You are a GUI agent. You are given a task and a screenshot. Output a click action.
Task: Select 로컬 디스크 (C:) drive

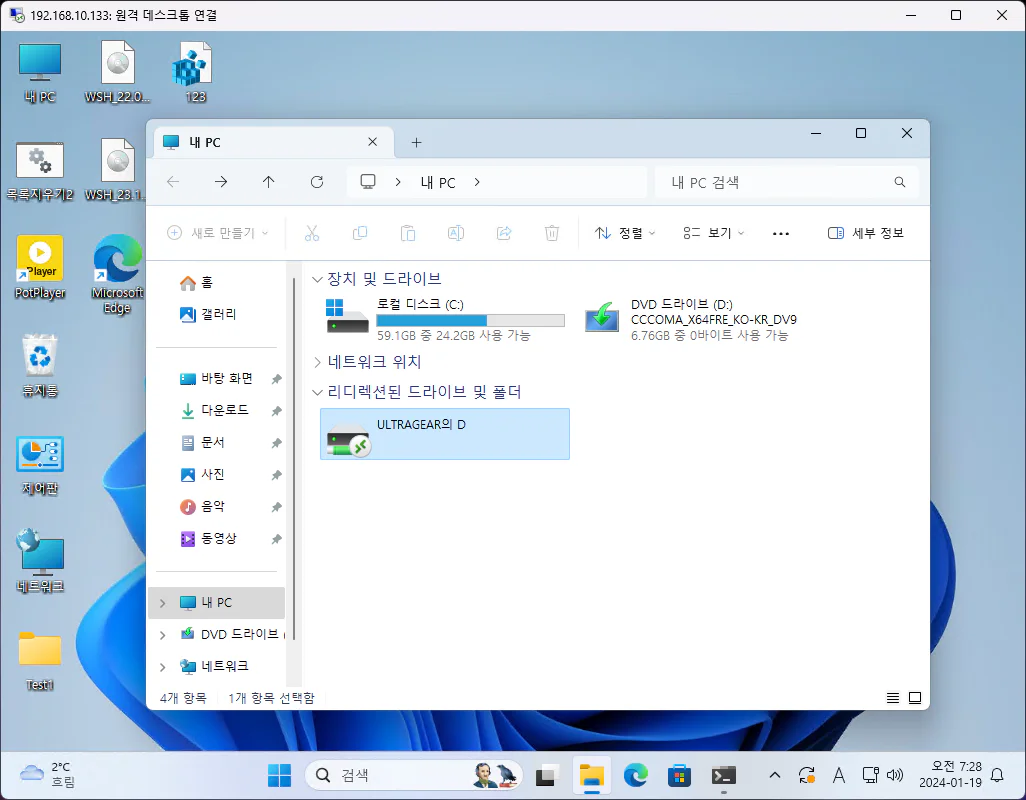point(445,319)
